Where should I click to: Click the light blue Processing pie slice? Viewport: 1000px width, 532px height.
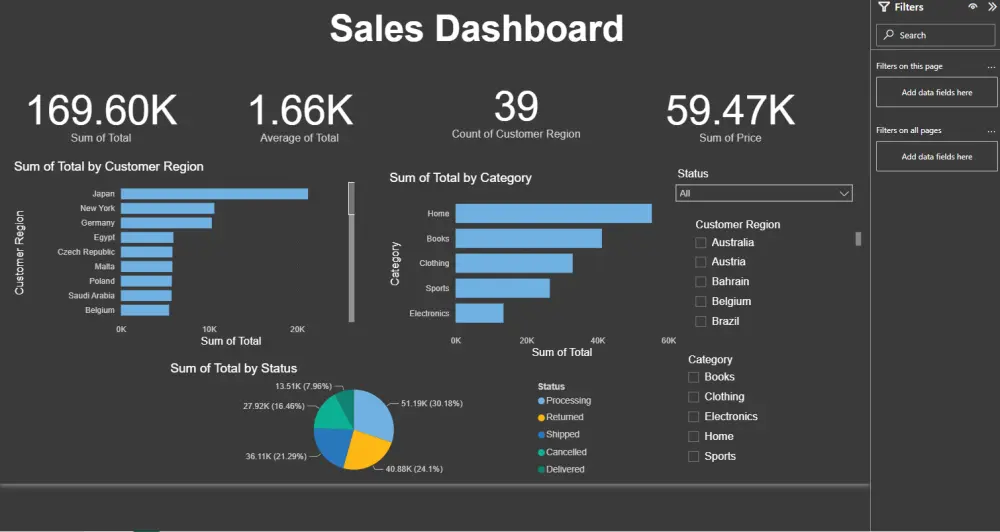[375, 413]
